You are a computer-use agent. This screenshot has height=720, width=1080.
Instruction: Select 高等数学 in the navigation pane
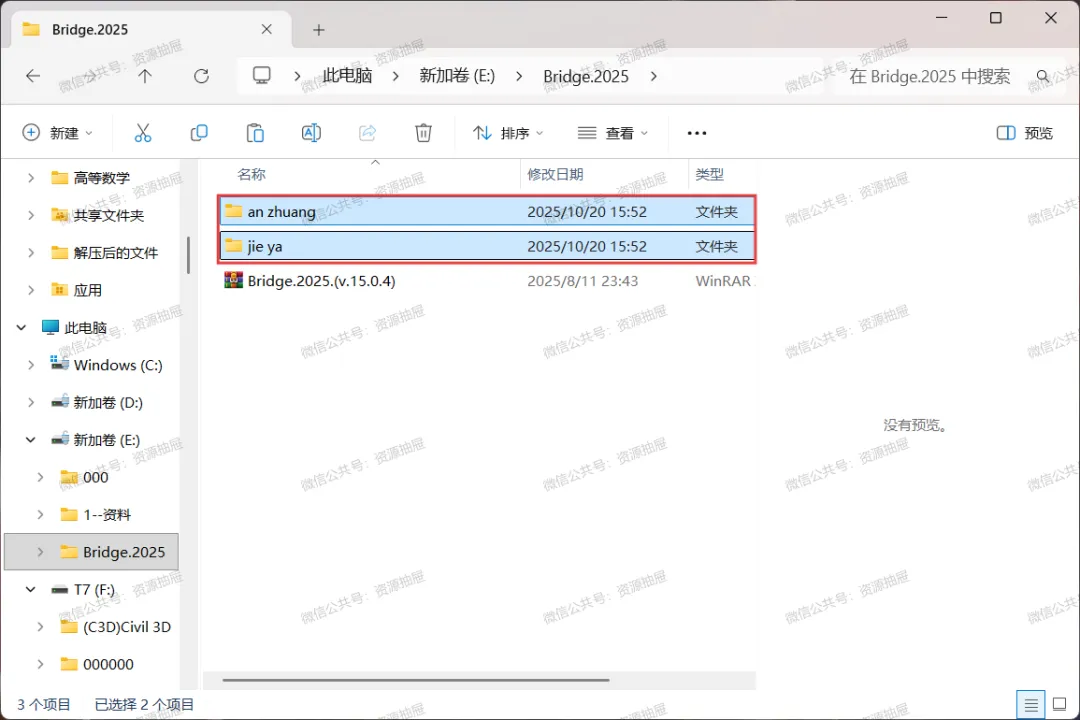click(x=102, y=178)
